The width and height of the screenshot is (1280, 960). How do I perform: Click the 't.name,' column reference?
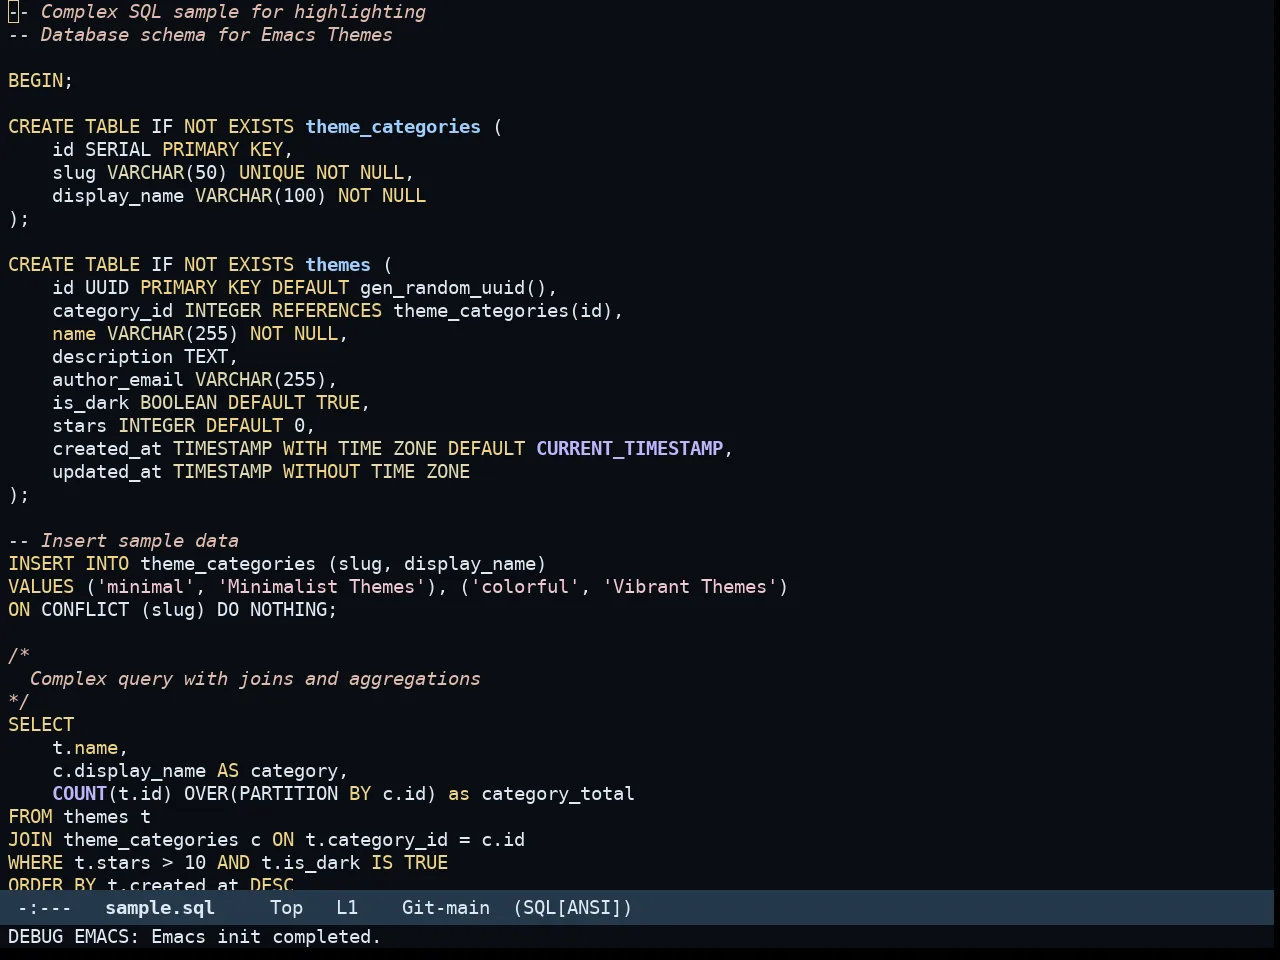point(90,748)
